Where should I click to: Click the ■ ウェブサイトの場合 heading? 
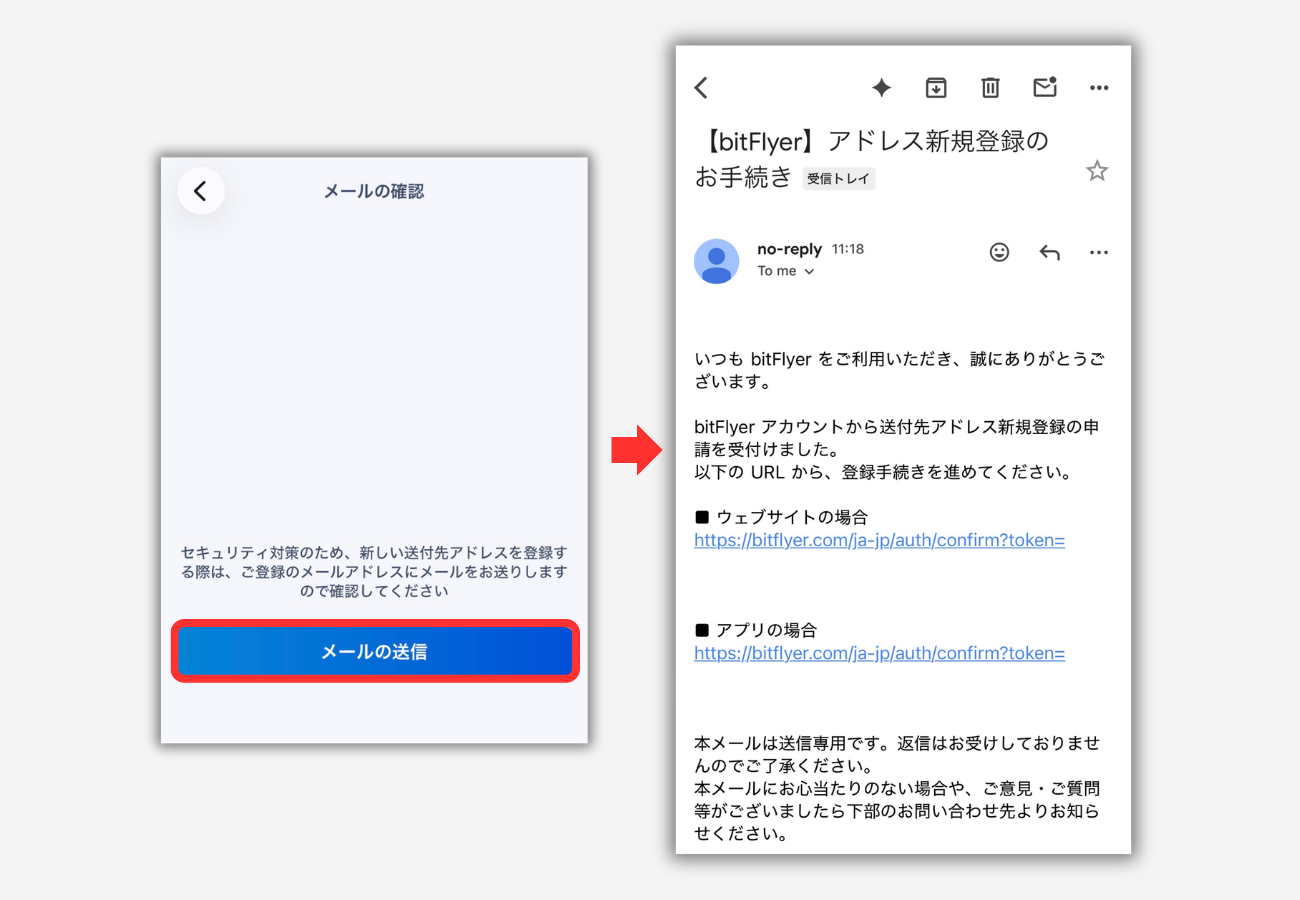[x=781, y=517]
